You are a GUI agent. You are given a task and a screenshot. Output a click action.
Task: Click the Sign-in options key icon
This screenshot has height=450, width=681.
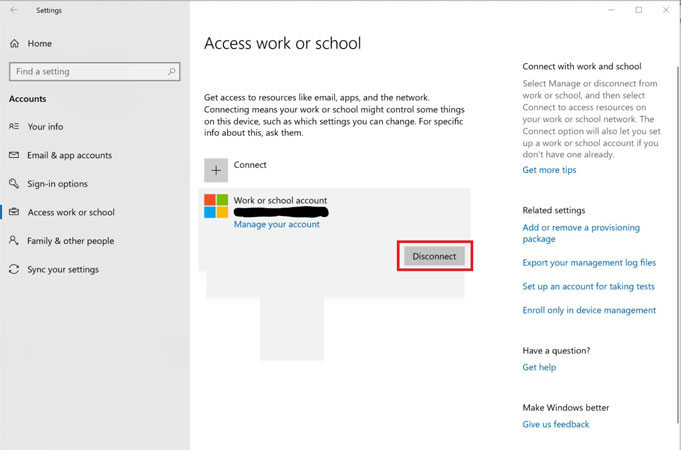[x=14, y=184]
